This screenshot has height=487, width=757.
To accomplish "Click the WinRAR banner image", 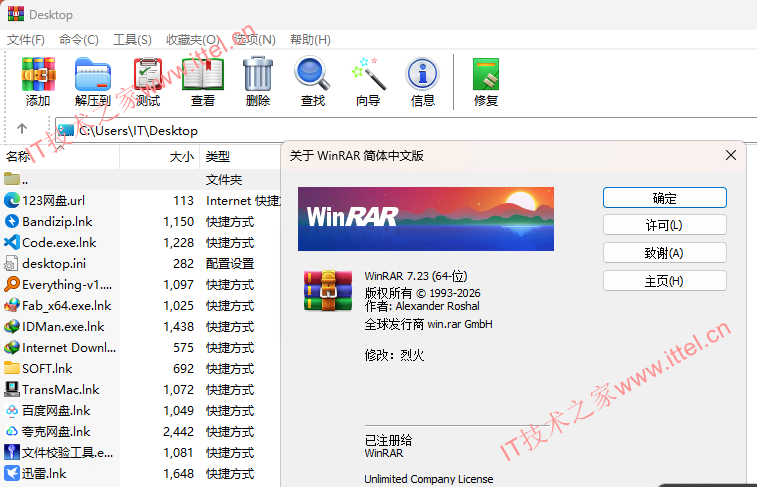I will point(426,219).
